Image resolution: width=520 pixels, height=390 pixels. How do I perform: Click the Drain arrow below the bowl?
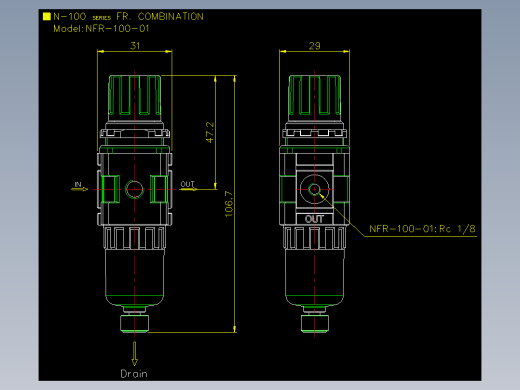[134, 354]
